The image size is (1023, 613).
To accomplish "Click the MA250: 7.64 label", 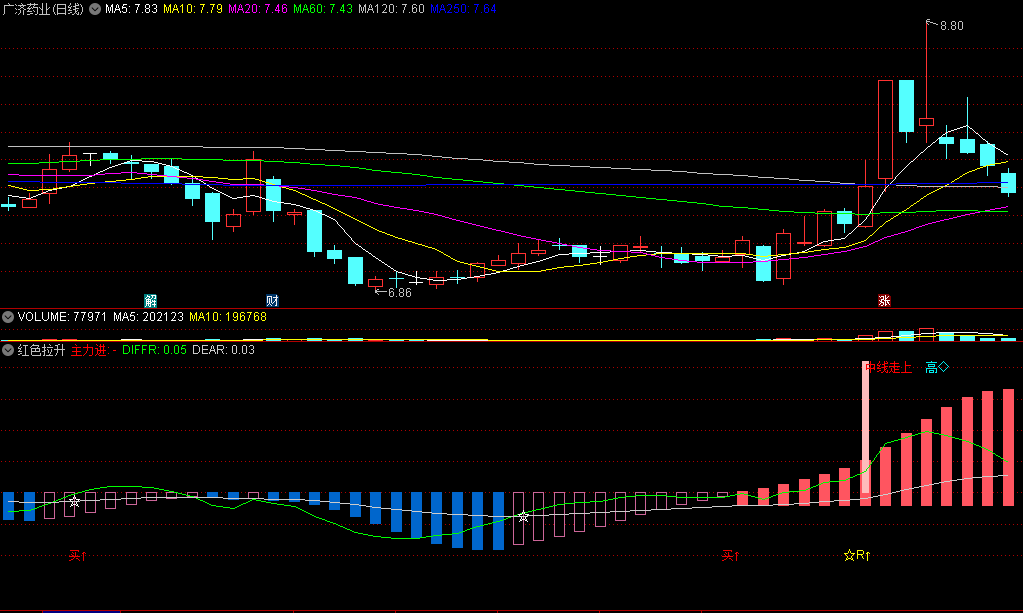I will (x=463, y=9).
